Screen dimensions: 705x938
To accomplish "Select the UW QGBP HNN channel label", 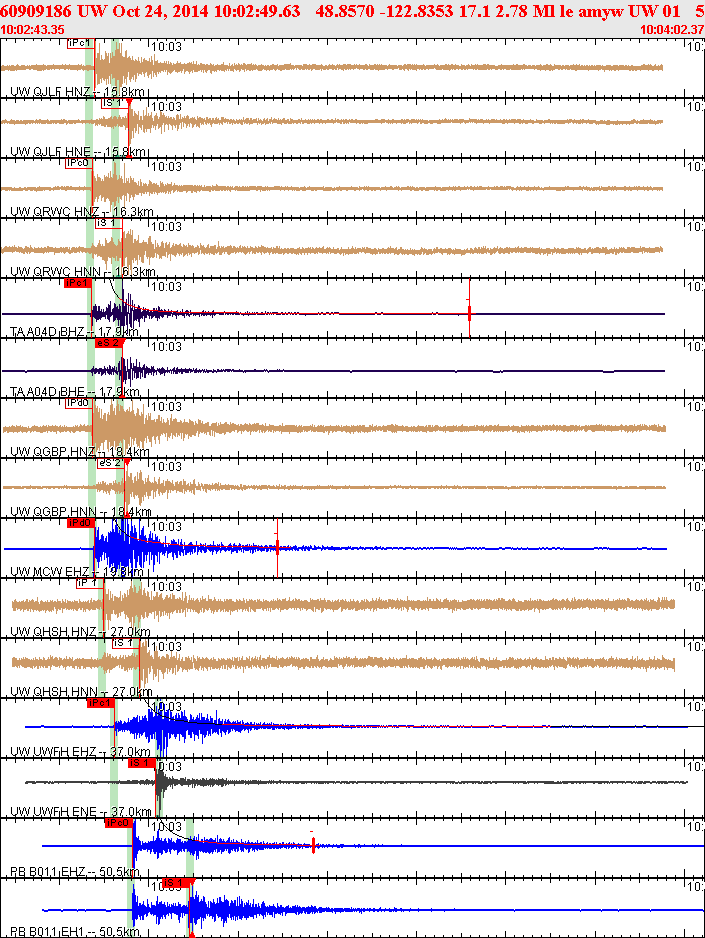I will [x=81, y=511].
